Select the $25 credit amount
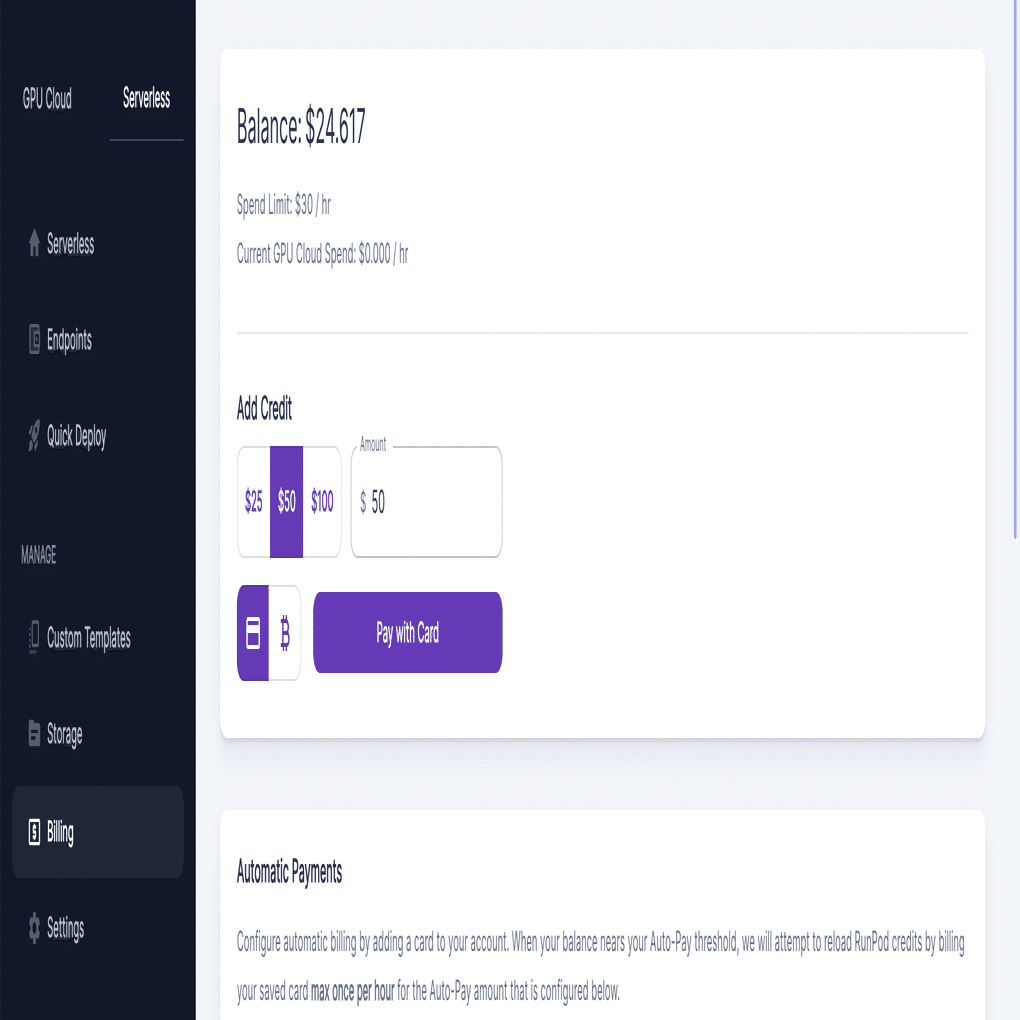The height and width of the screenshot is (1020, 1020). tap(254, 502)
